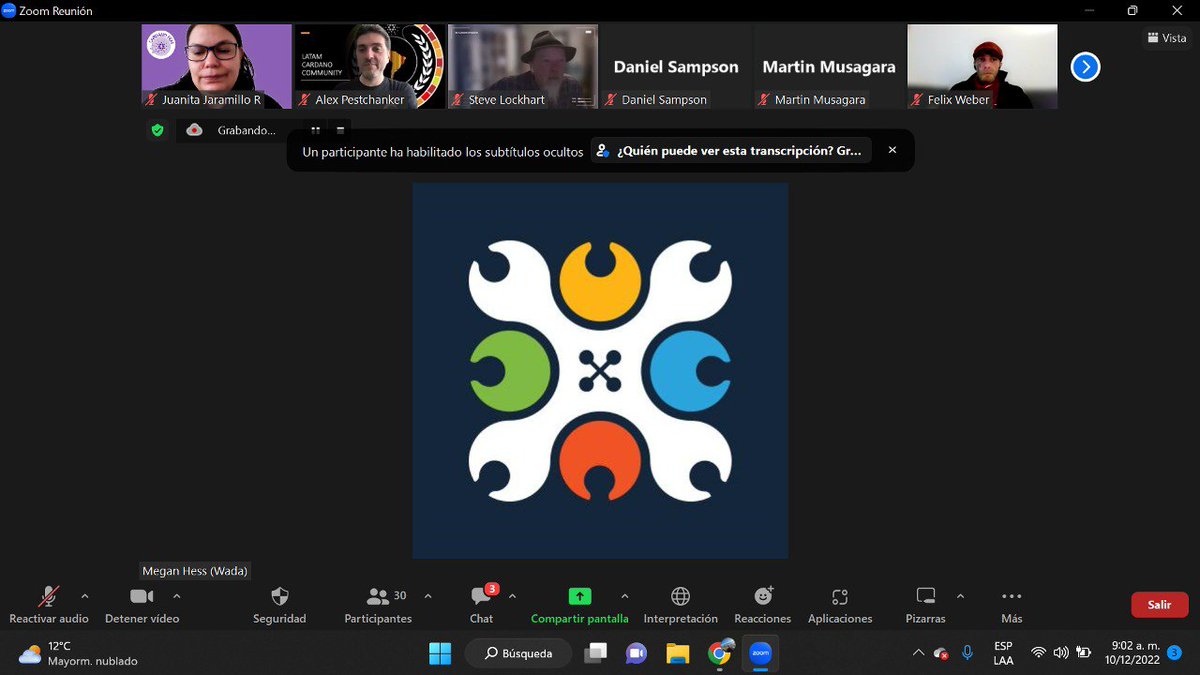Open ¿Quién puede ver esta transcripción? link
1200x675 pixels.
pyautogui.click(x=731, y=151)
